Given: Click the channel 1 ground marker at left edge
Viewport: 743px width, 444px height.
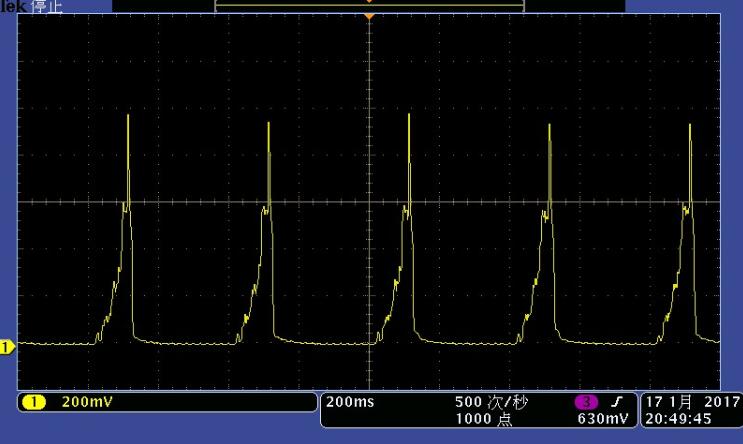Looking at the screenshot, I should click(6, 347).
